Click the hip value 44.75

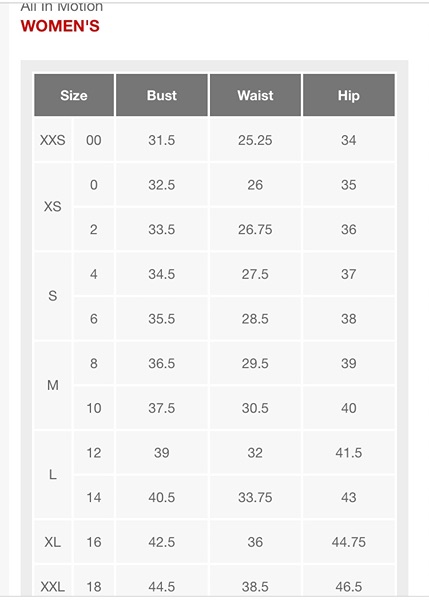pyautogui.click(x=349, y=542)
